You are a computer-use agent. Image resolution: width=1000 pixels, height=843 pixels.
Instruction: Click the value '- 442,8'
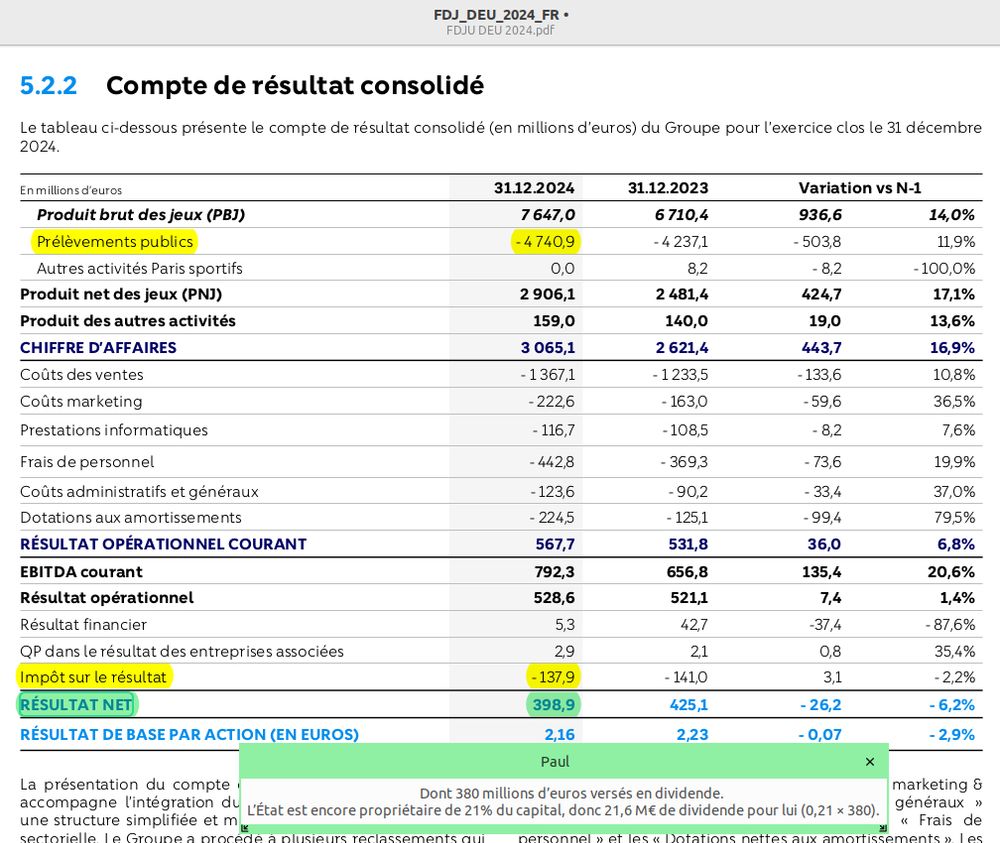(552, 462)
